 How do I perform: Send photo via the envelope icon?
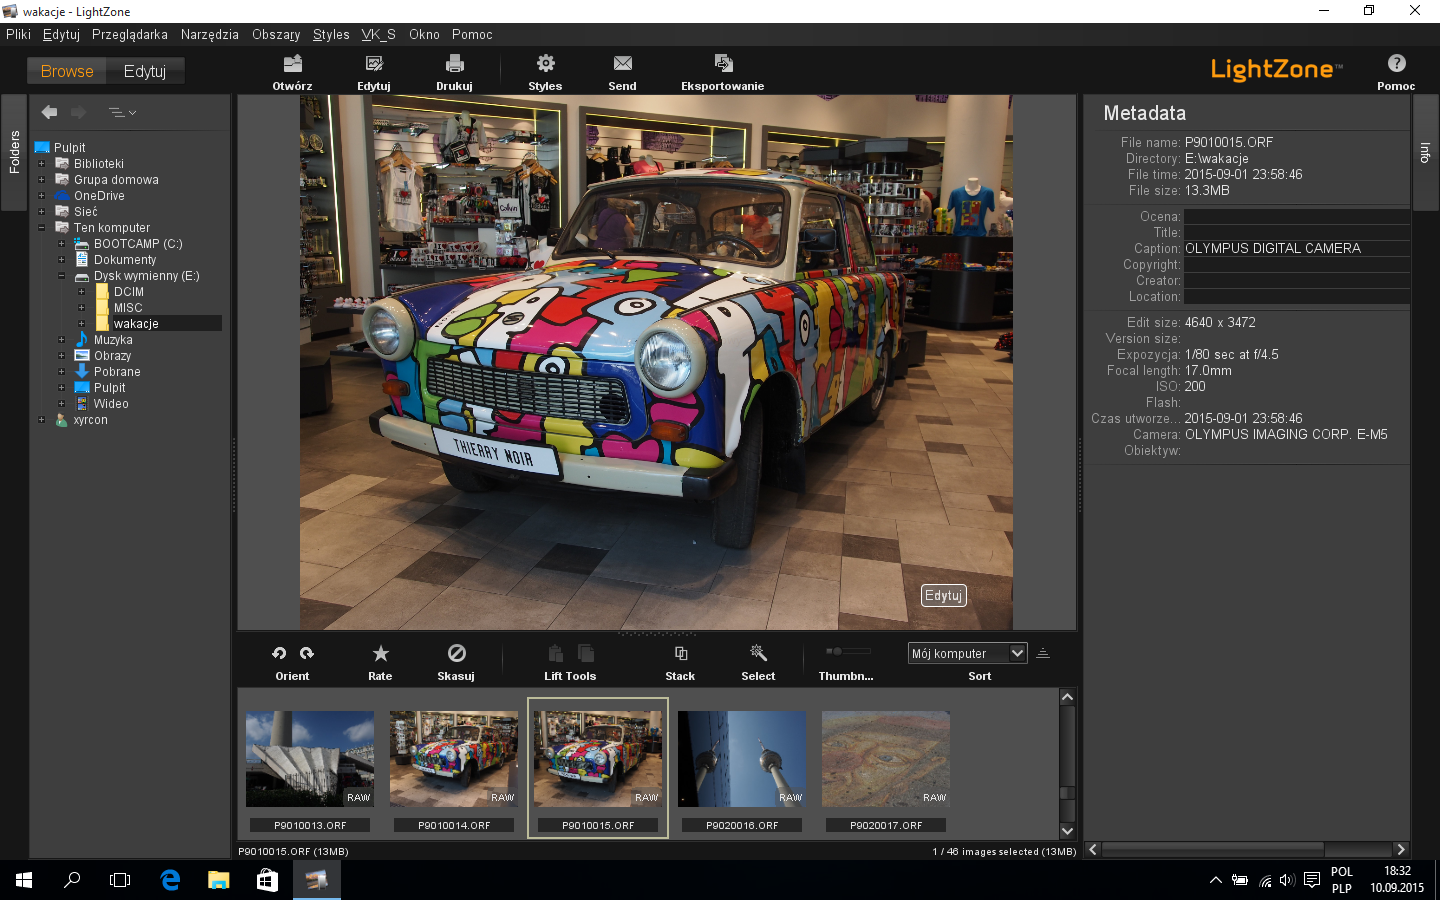click(622, 64)
